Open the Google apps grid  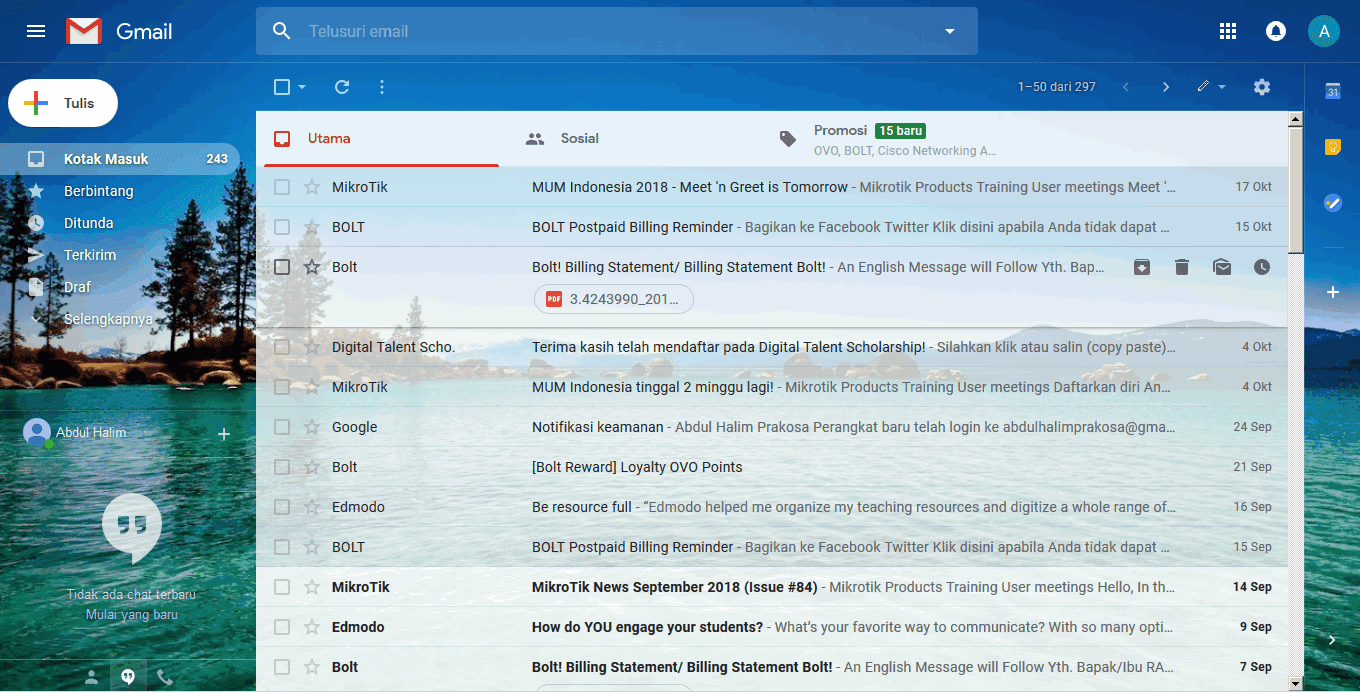pyautogui.click(x=1228, y=31)
